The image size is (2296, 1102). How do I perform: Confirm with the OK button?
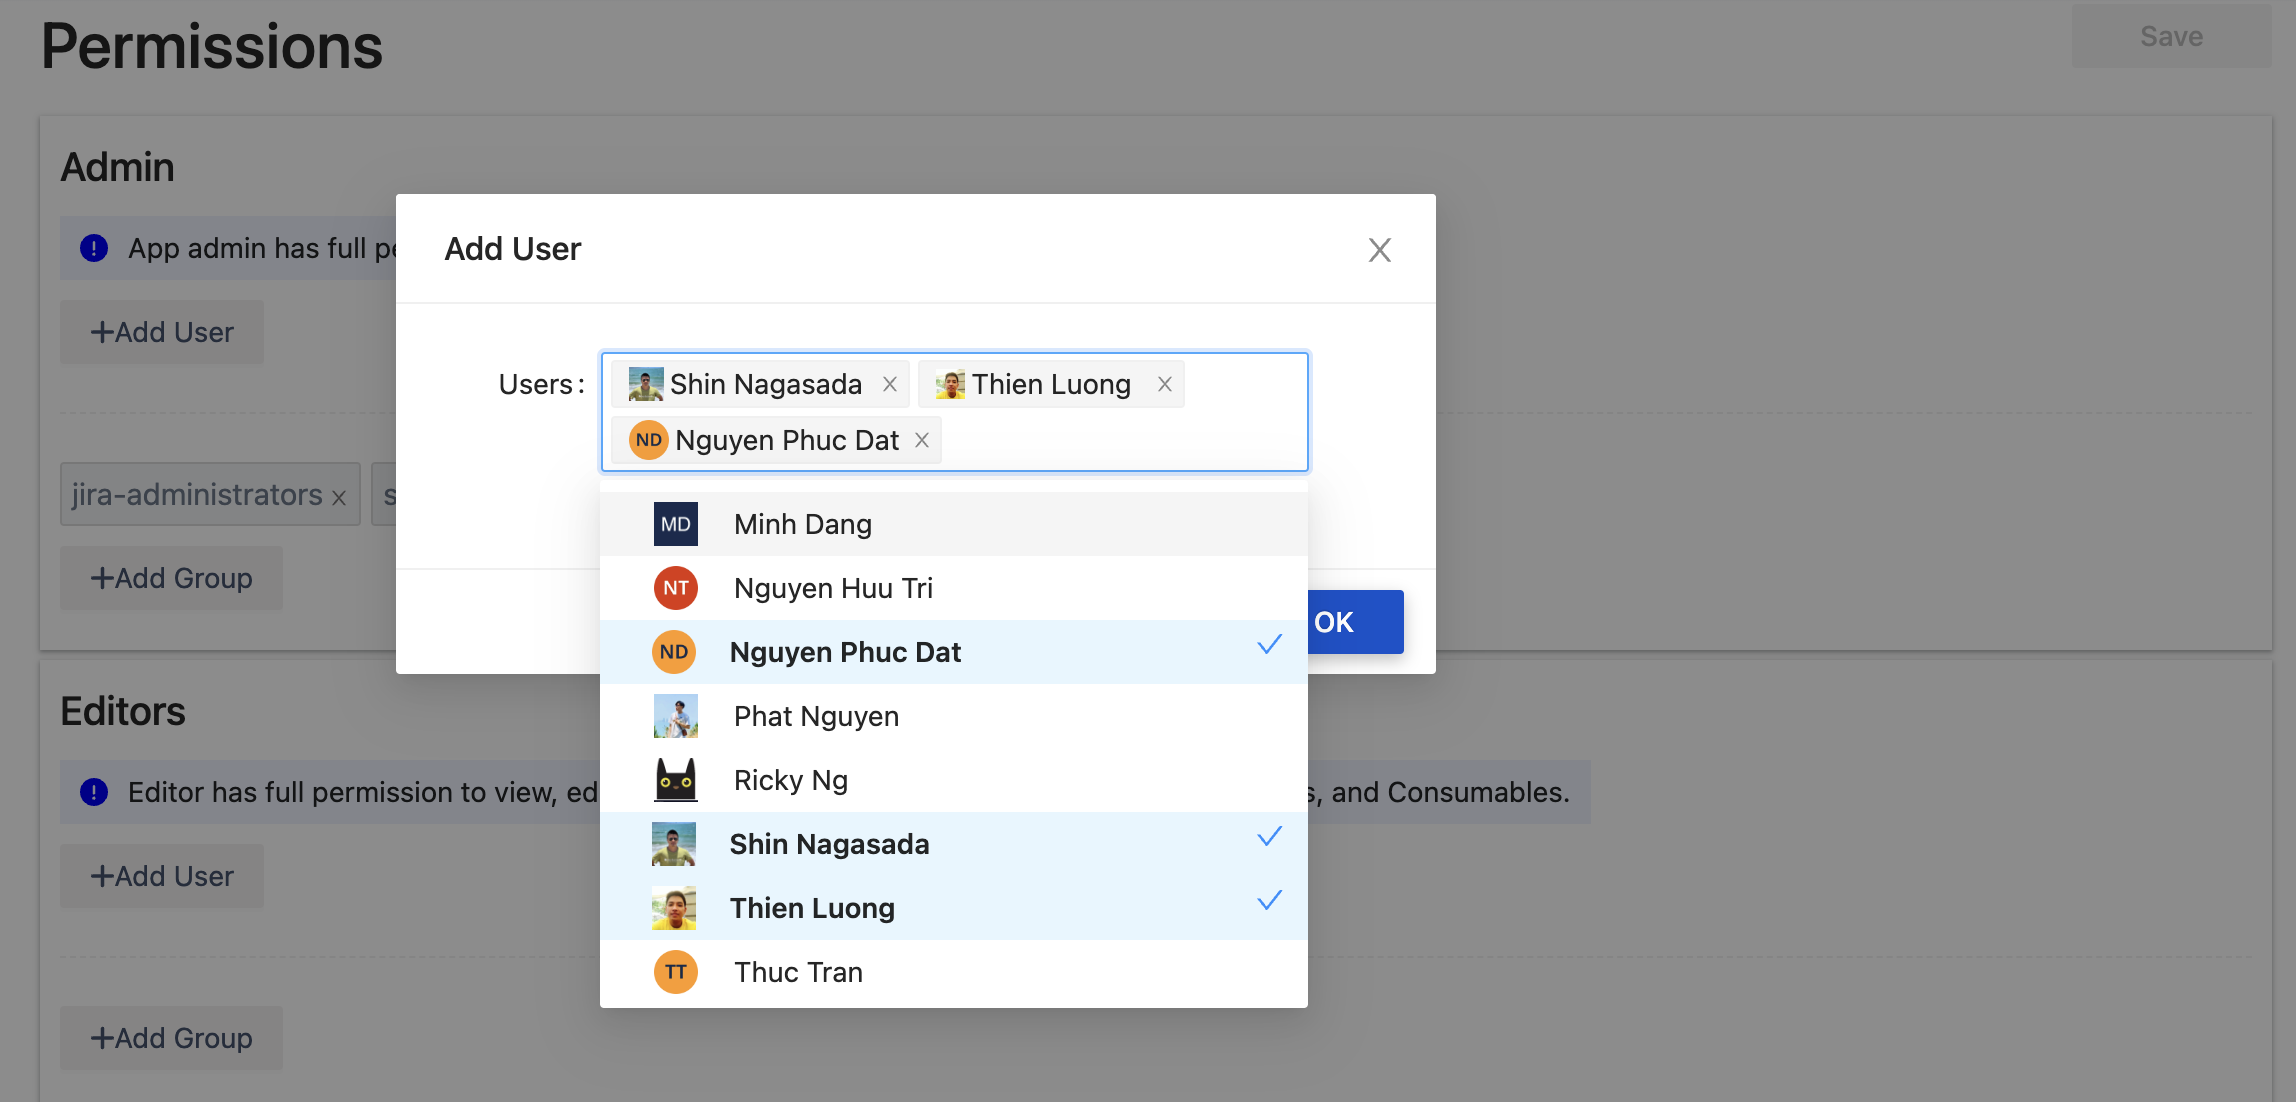tap(1353, 622)
